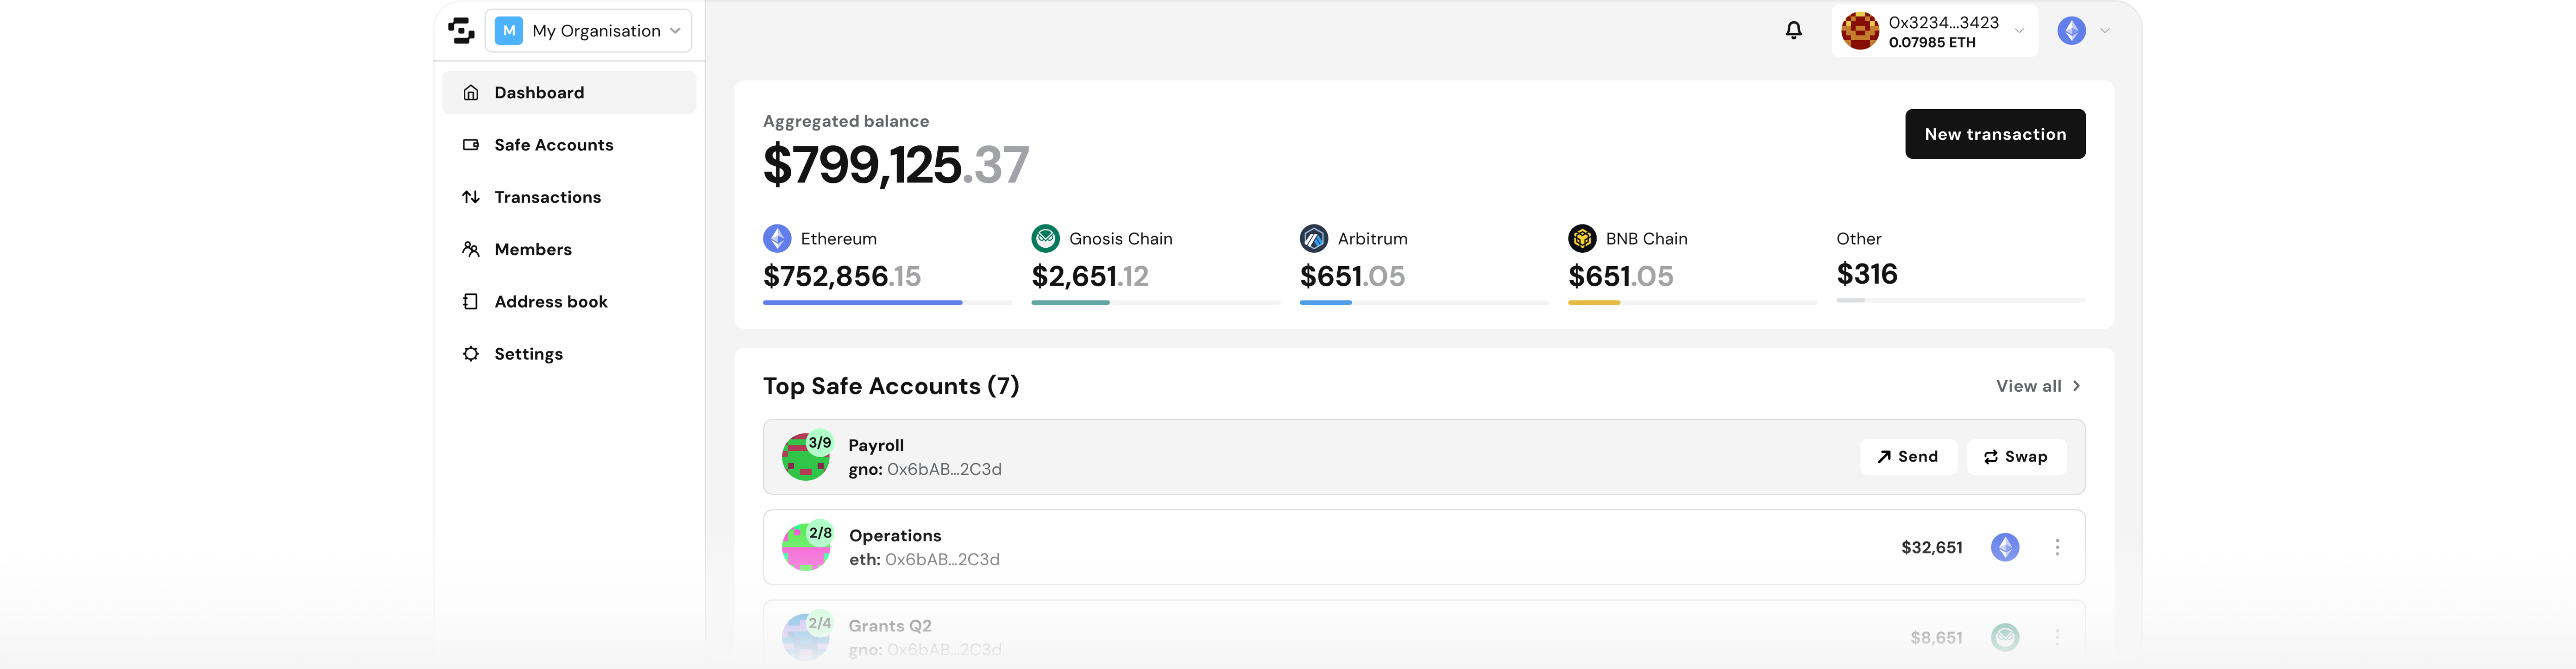2576x669 pixels.
Task: Click View all Safe Accounts link
Action: click(x=2037, y=386)
